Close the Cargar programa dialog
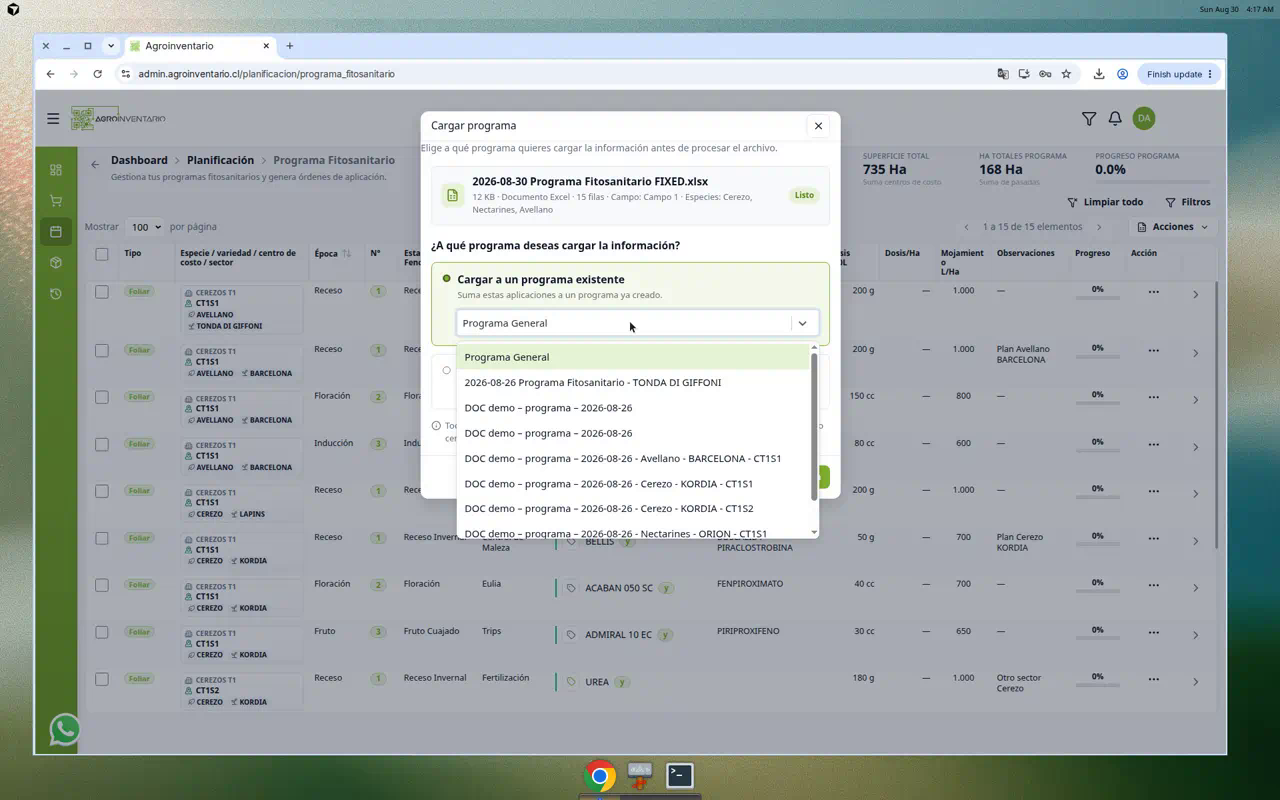The image size is (1280, 800). (x=818, y=126)
